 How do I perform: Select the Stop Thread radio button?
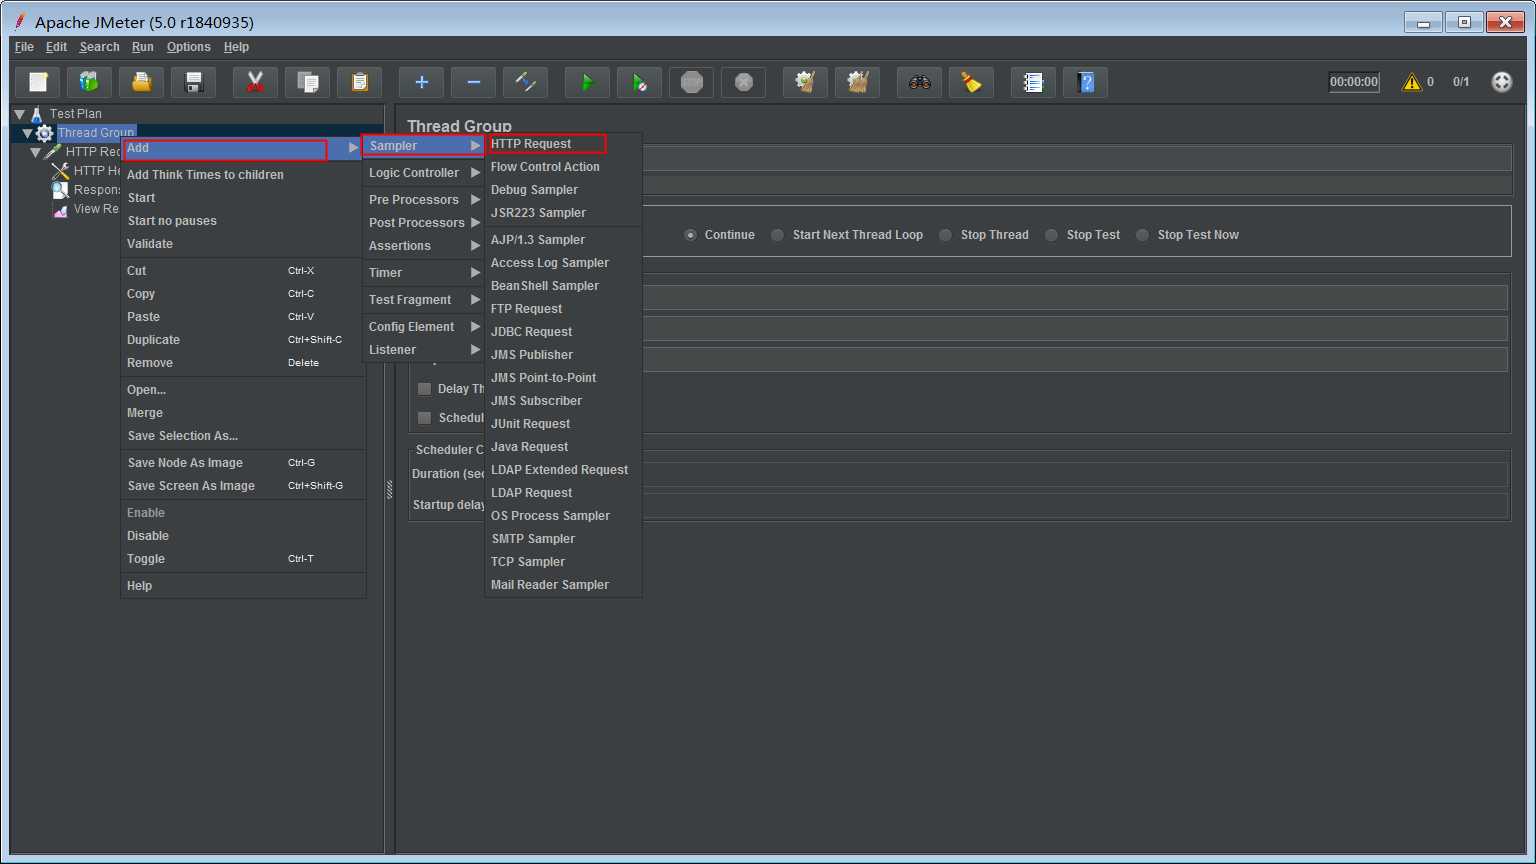click(x=945, y=235)
